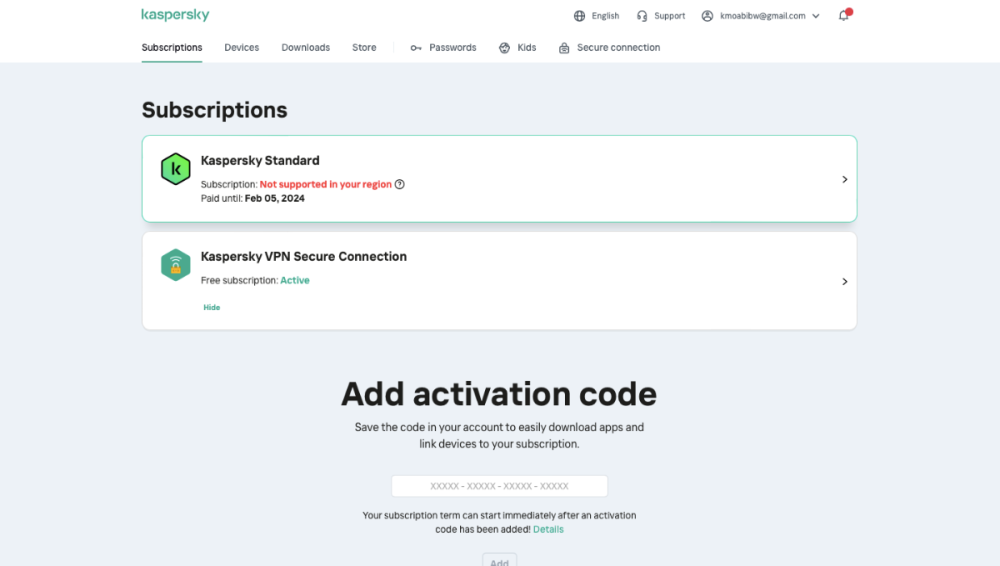Click the Hide link
Image resolution: width=1000 pixels, height=566 pixels.
212,308
